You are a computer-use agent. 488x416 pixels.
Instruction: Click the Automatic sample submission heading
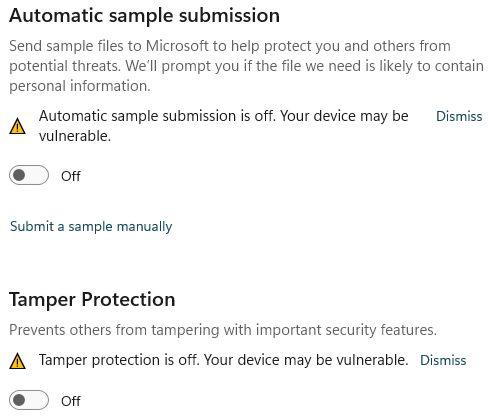click(x=144, y=16)
